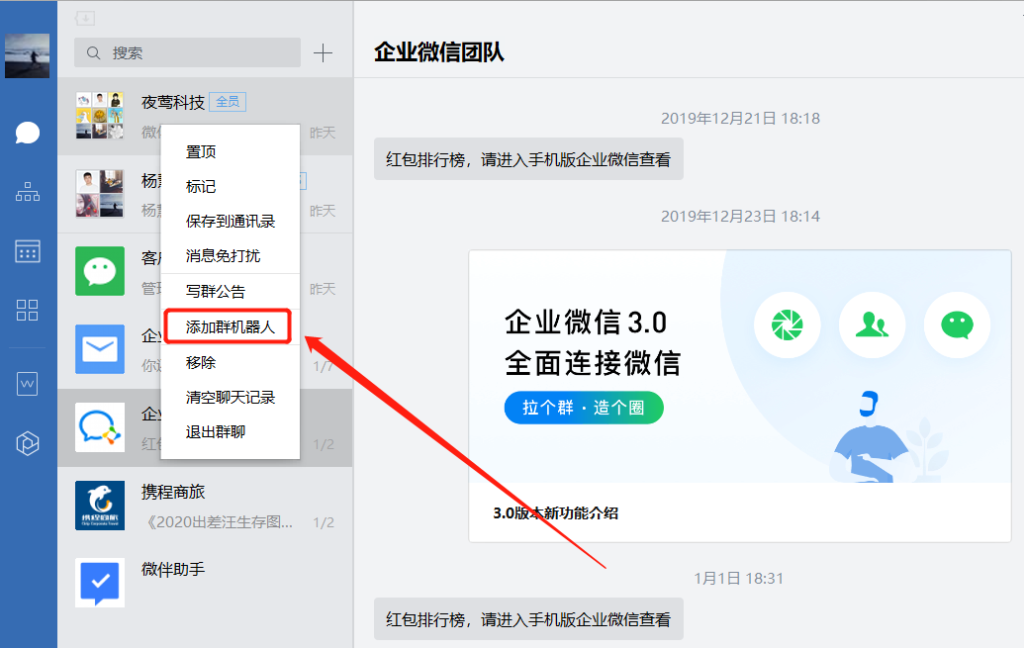Click the 拉个群 · 造个圈 button
The width and height of the screenshot is (1024, 648).
[584, 408]
